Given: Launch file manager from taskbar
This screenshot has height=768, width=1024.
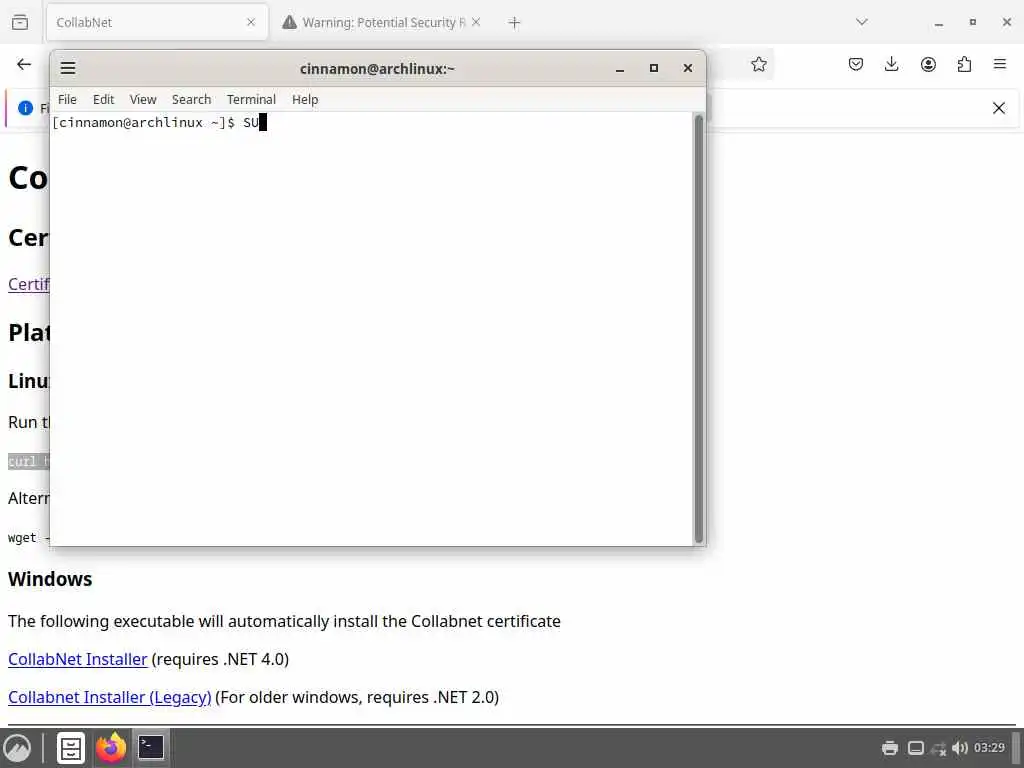Looking at the screenshot, I should (x=71, y=748).
